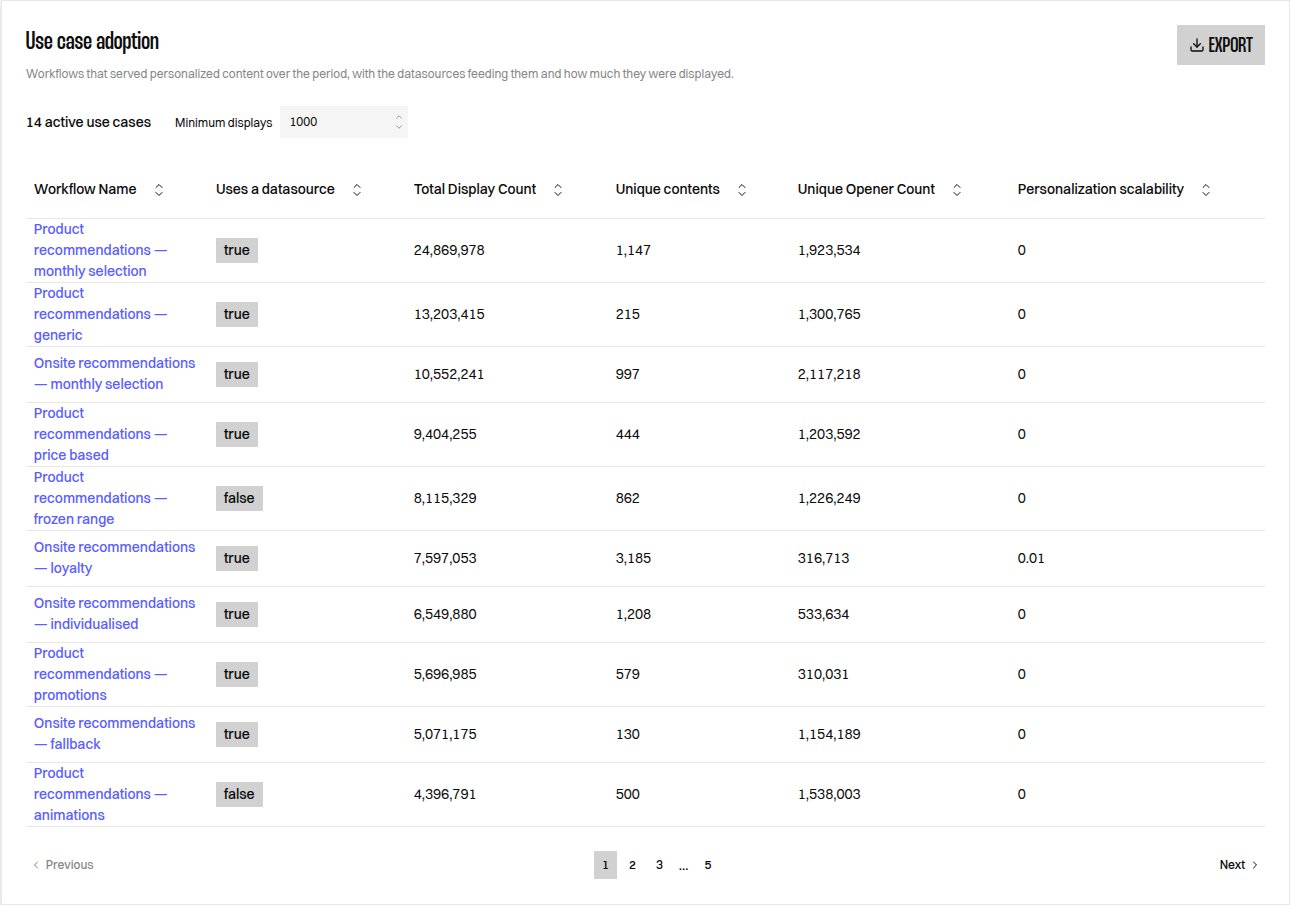Open Product recommendations — price based workflow
The height and width of the screenshot is (905, 1290).
click(100, 434)
